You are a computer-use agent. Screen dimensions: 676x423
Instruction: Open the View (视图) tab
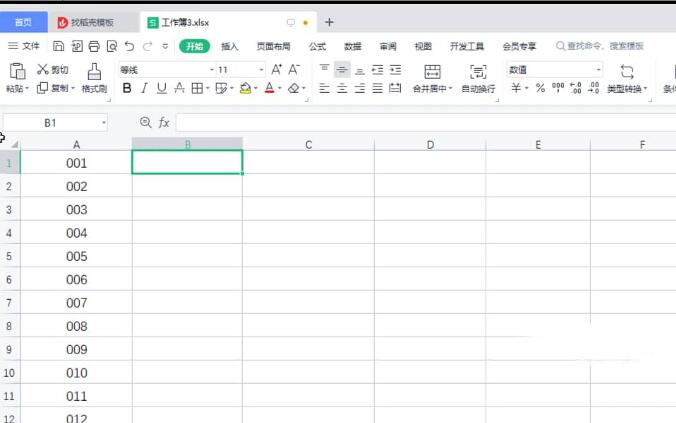[423, 46]
